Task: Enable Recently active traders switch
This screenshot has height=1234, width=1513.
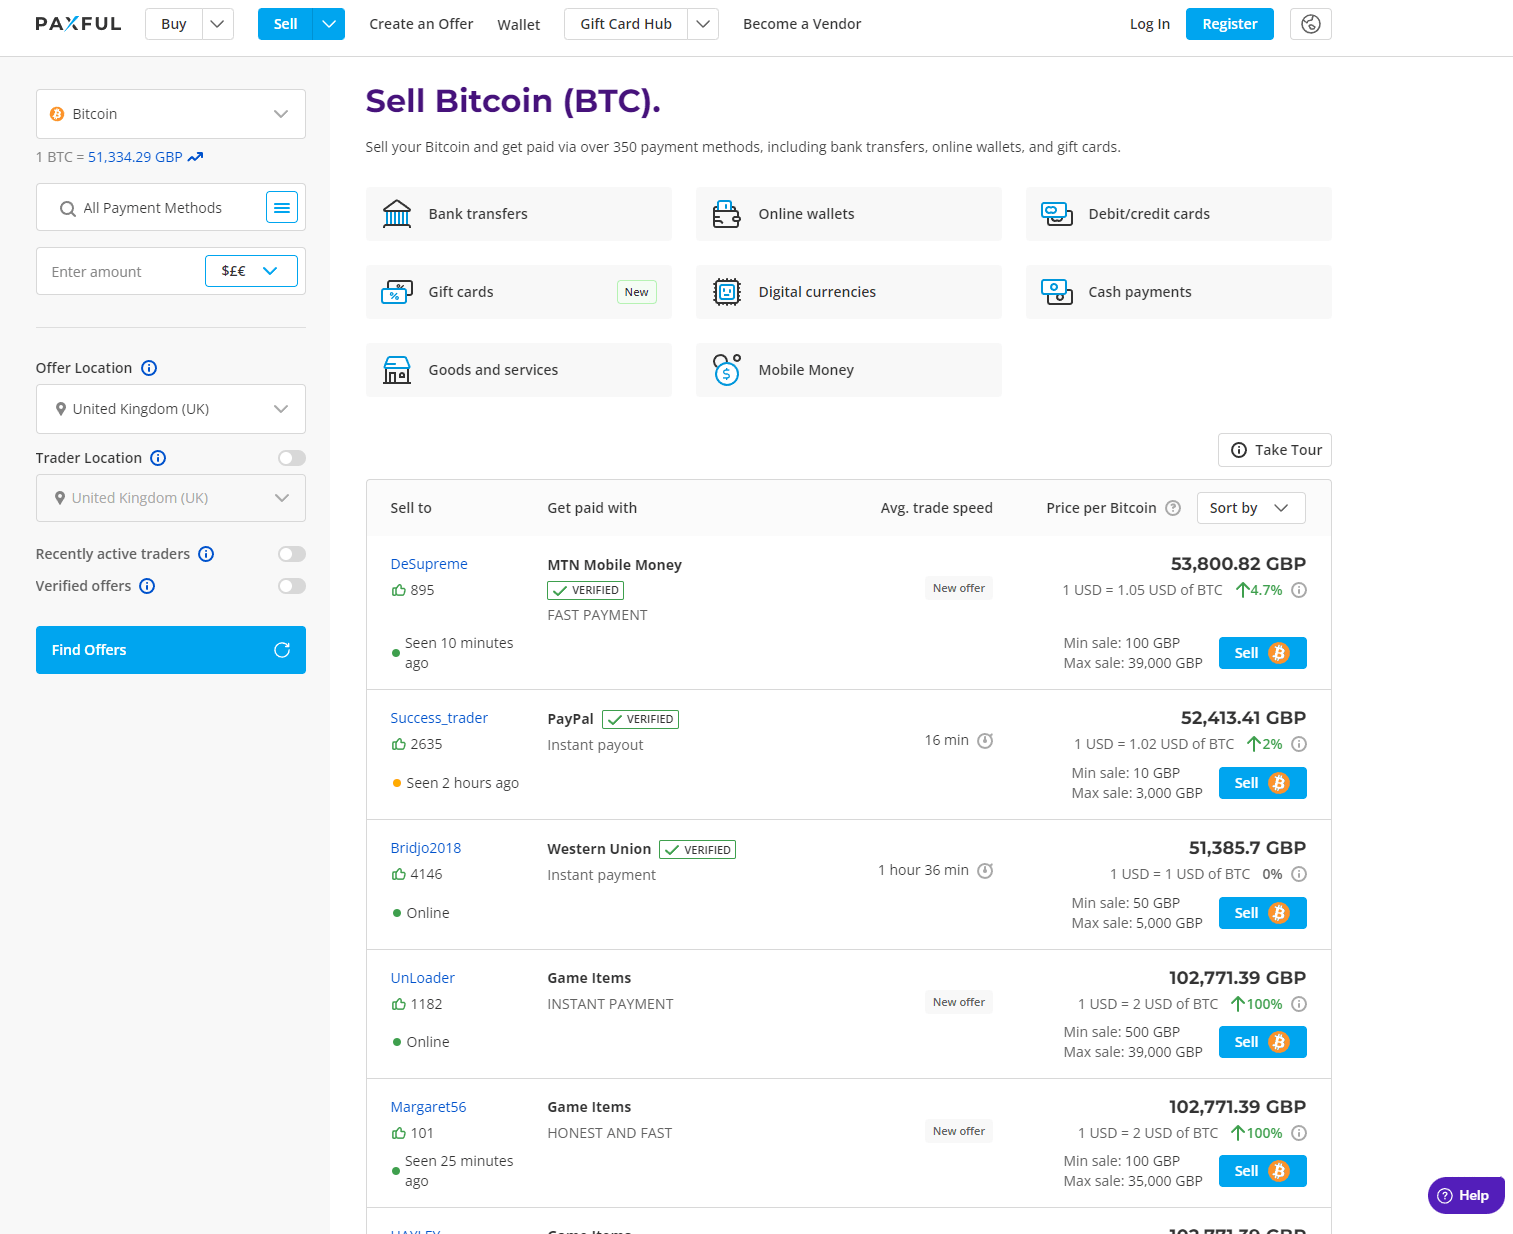Action: click(x=292, y=554)
